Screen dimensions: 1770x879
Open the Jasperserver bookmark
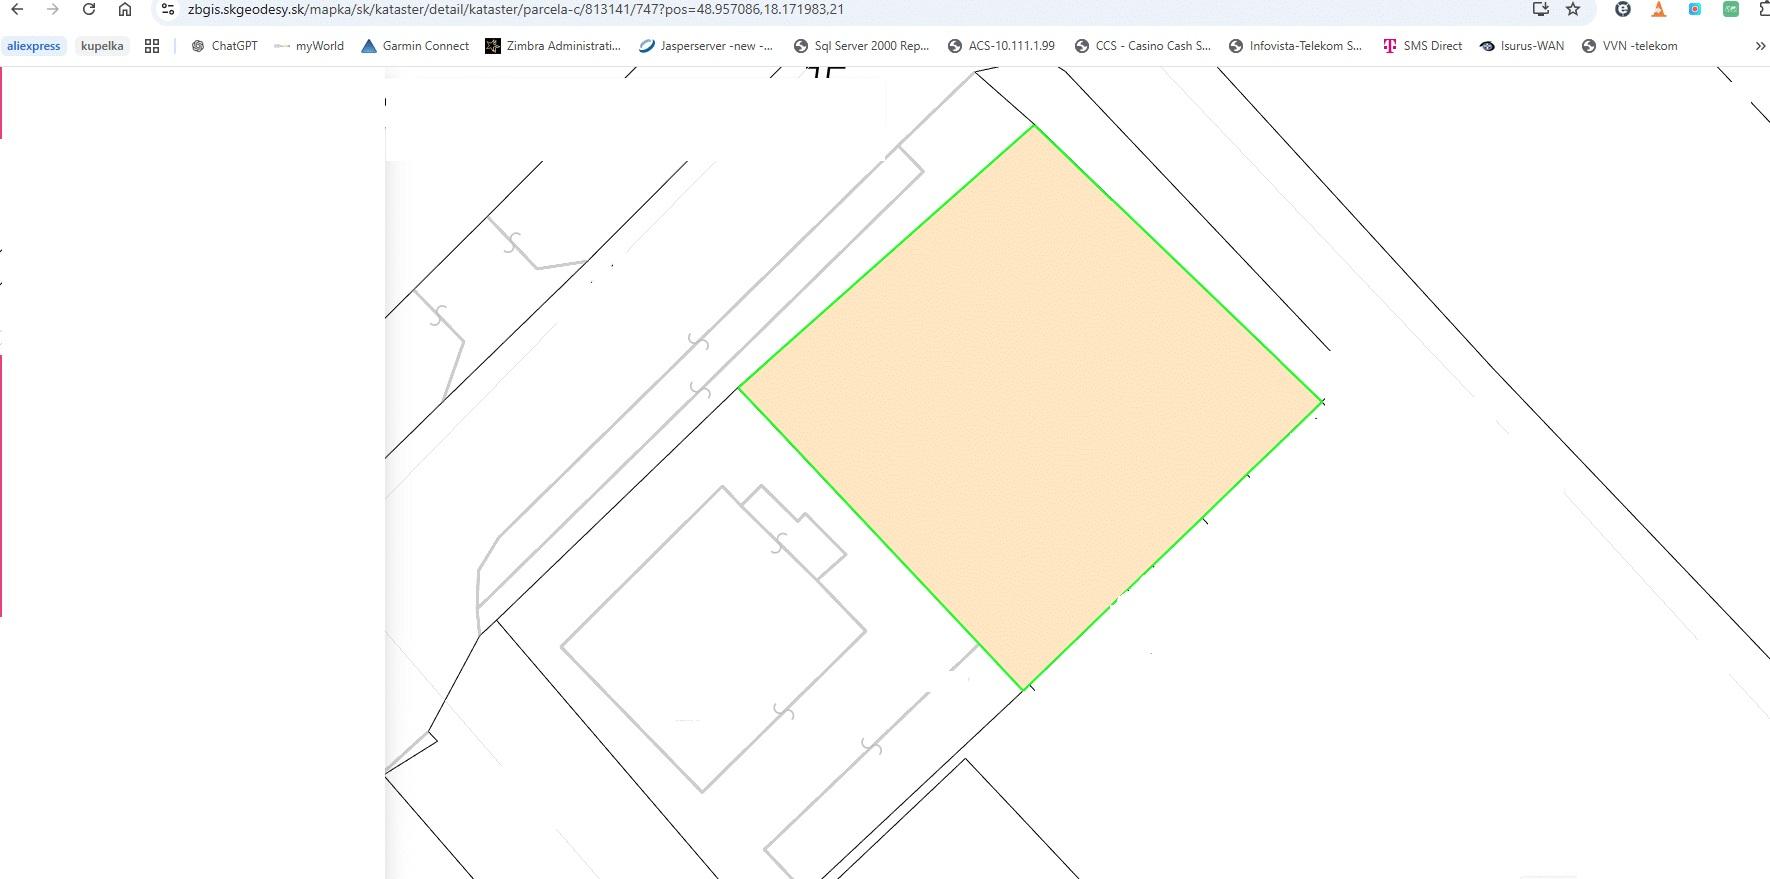[706, 46]
